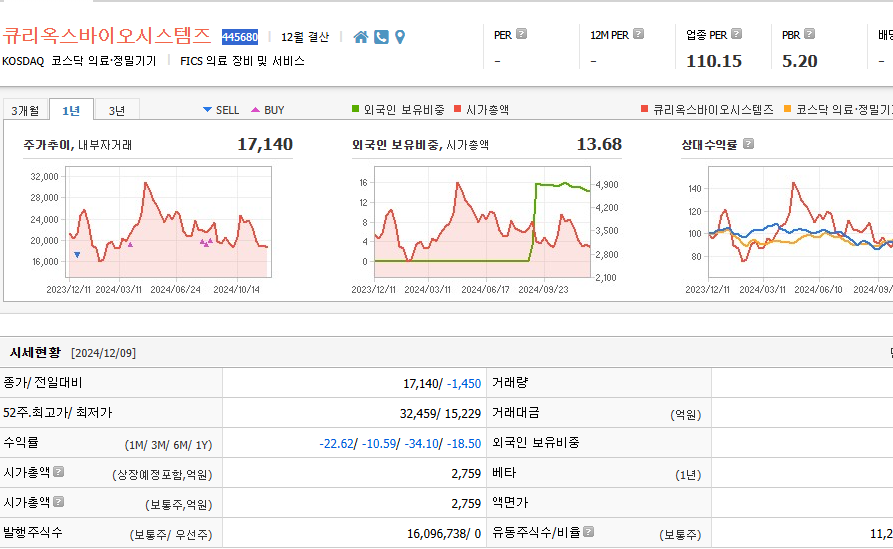Click the PBR value 5.20
The height and width of the screenshot is (549, 893).
(x=800, y=61)
